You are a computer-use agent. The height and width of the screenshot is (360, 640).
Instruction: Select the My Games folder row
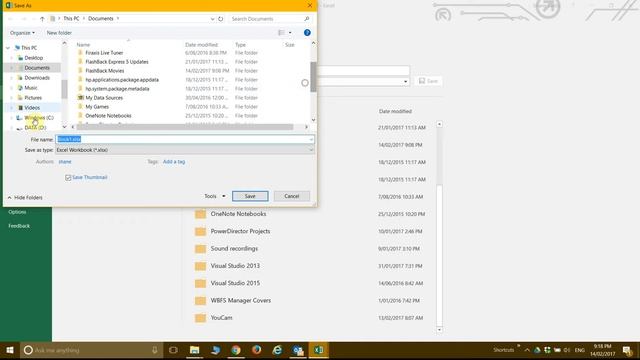click(97, 107)
